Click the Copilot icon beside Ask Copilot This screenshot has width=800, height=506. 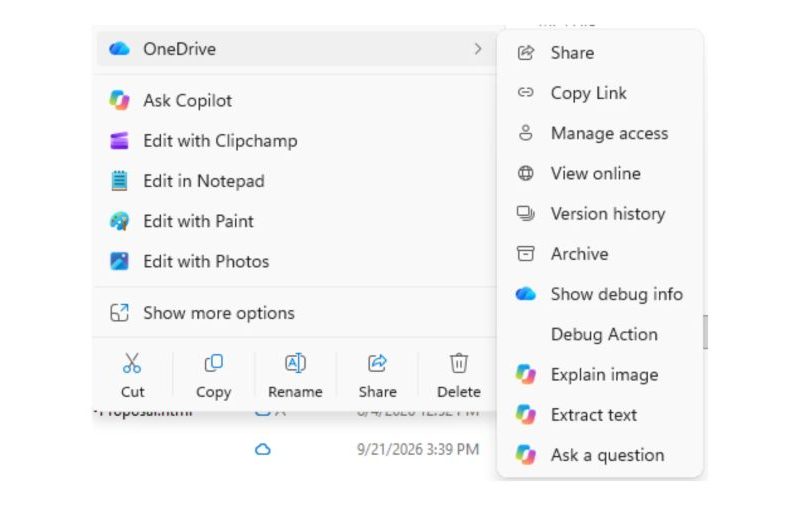(119, 100)
